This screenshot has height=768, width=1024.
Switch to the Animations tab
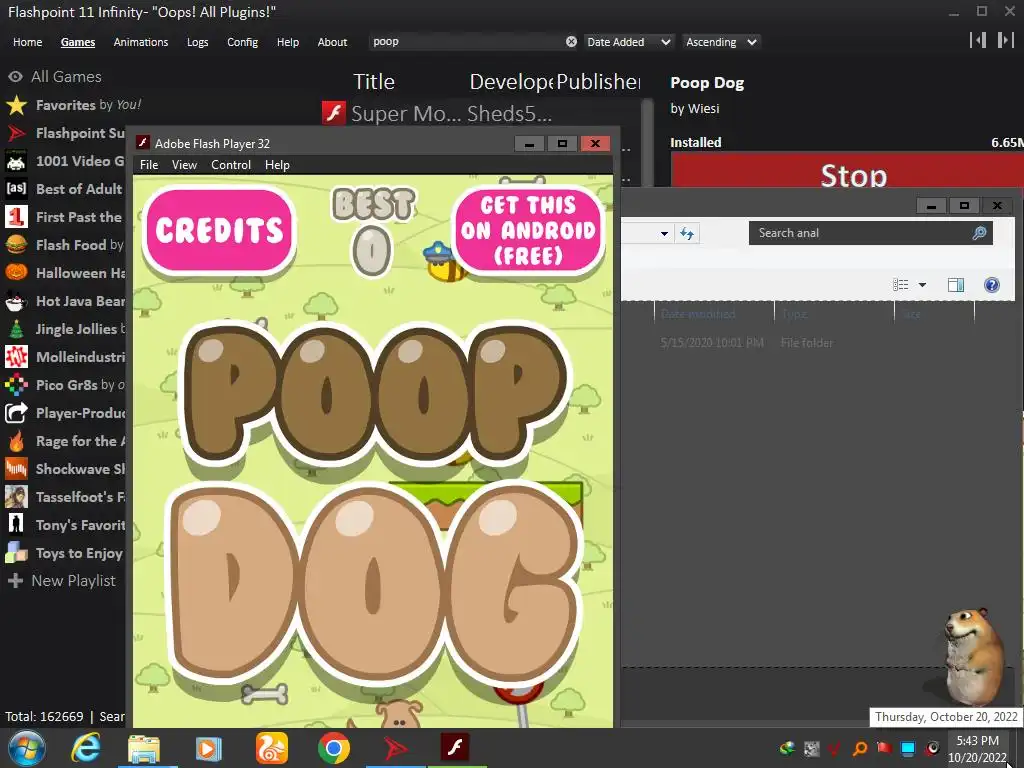[x=140, y=42]
